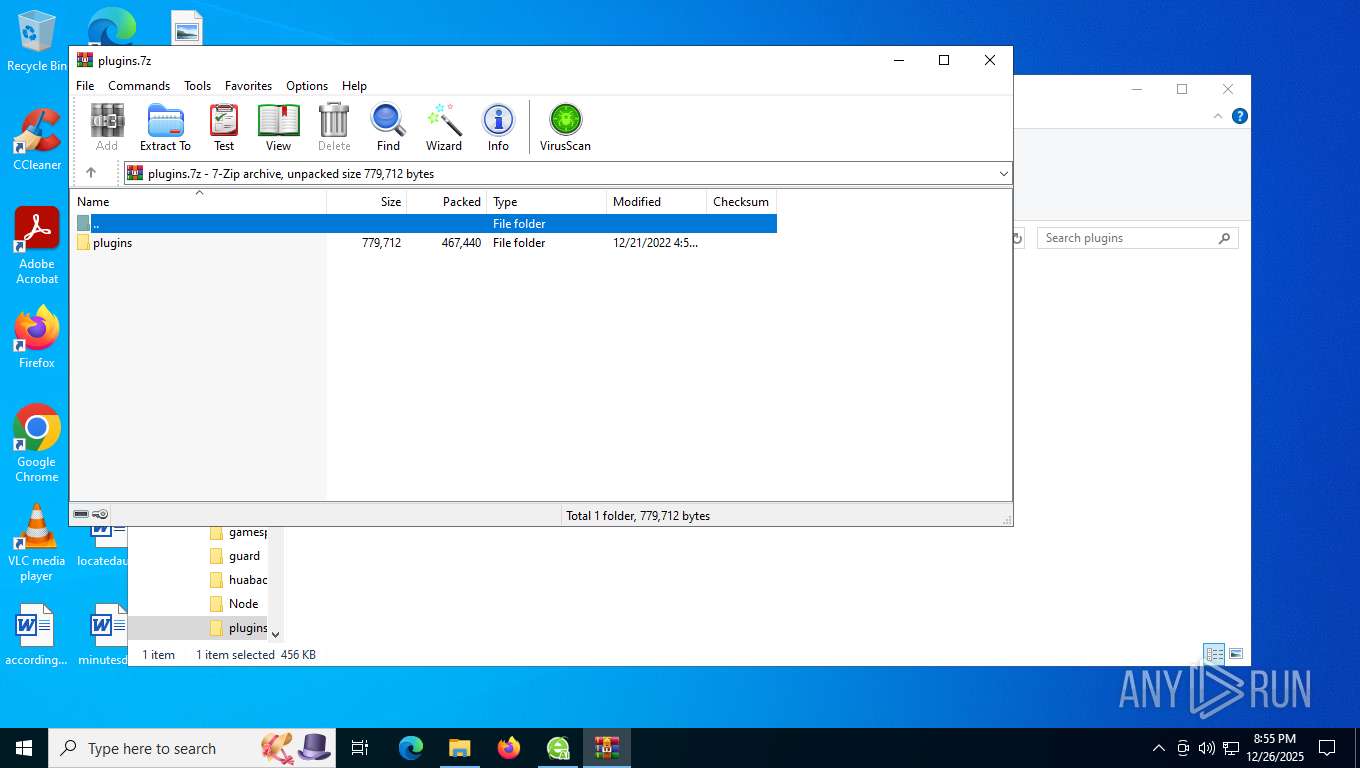This screenshot has height=768, width=1360.
Task: Click the Delete trash toolbar icon
Action: (x=334, y=127)
